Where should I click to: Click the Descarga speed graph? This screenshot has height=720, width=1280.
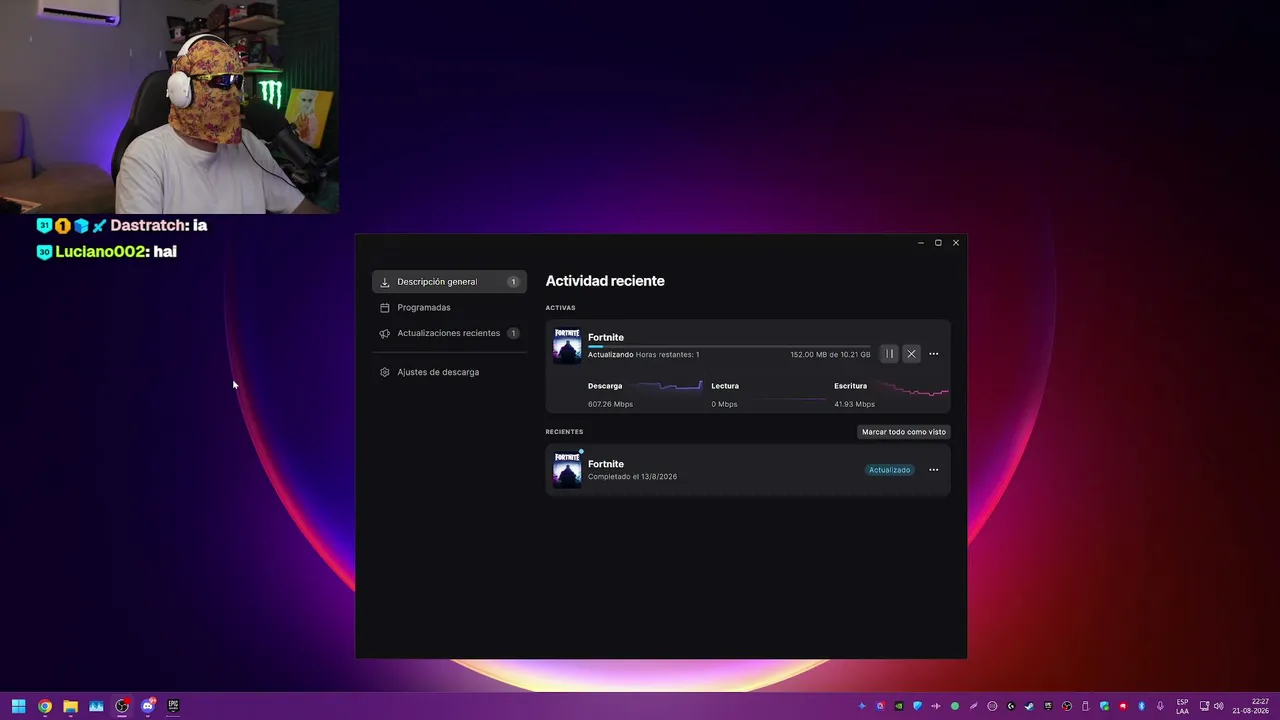point(666,387)
